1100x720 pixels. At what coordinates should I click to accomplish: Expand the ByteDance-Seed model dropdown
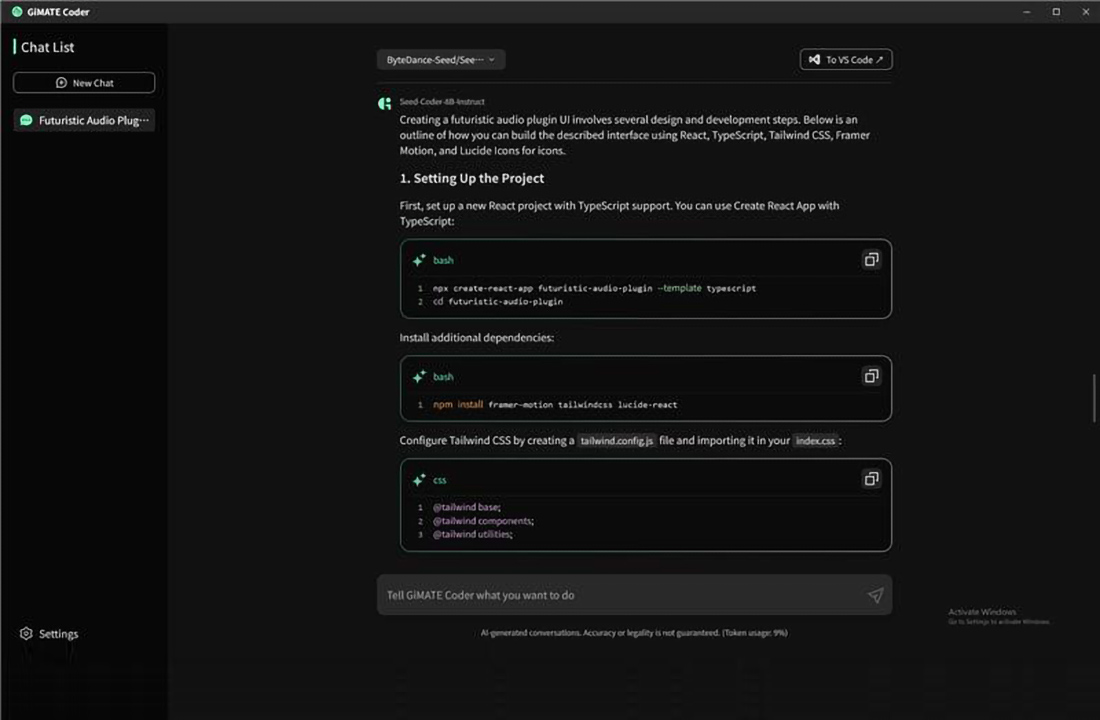click(441, 60)
